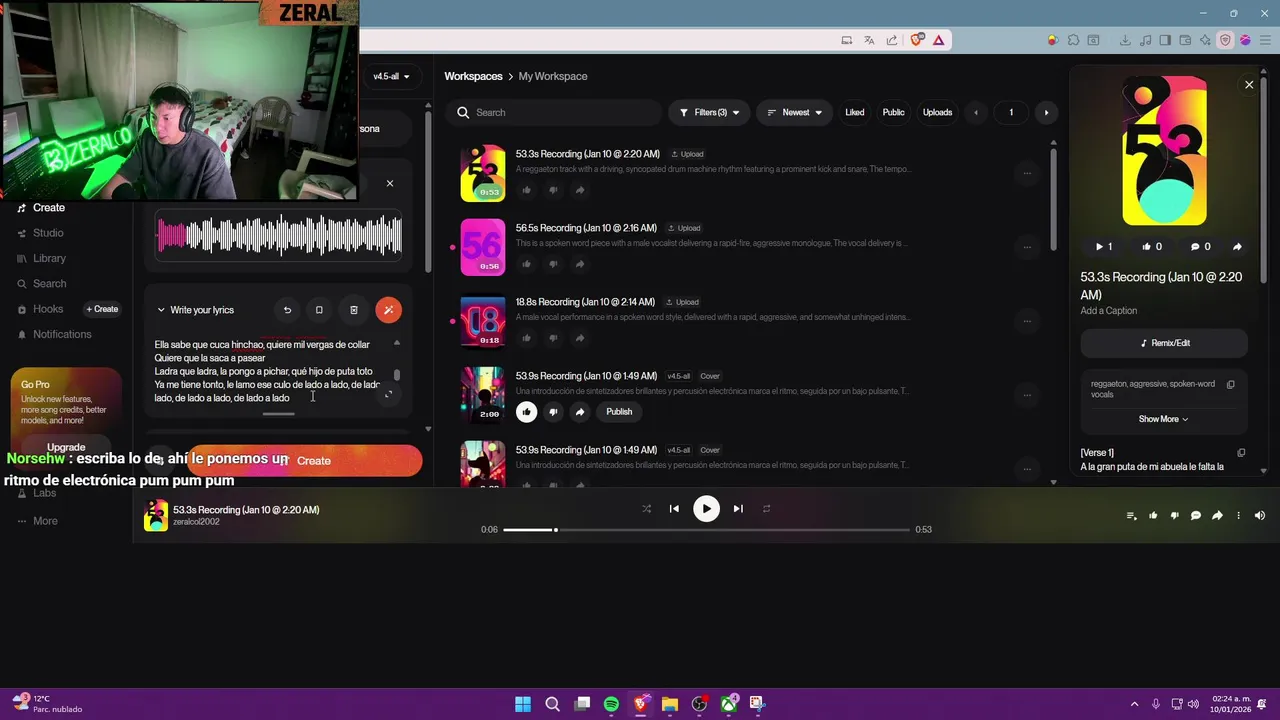Click the Upgrade button
The image size is (1280, 720).
tap(66, 447)
